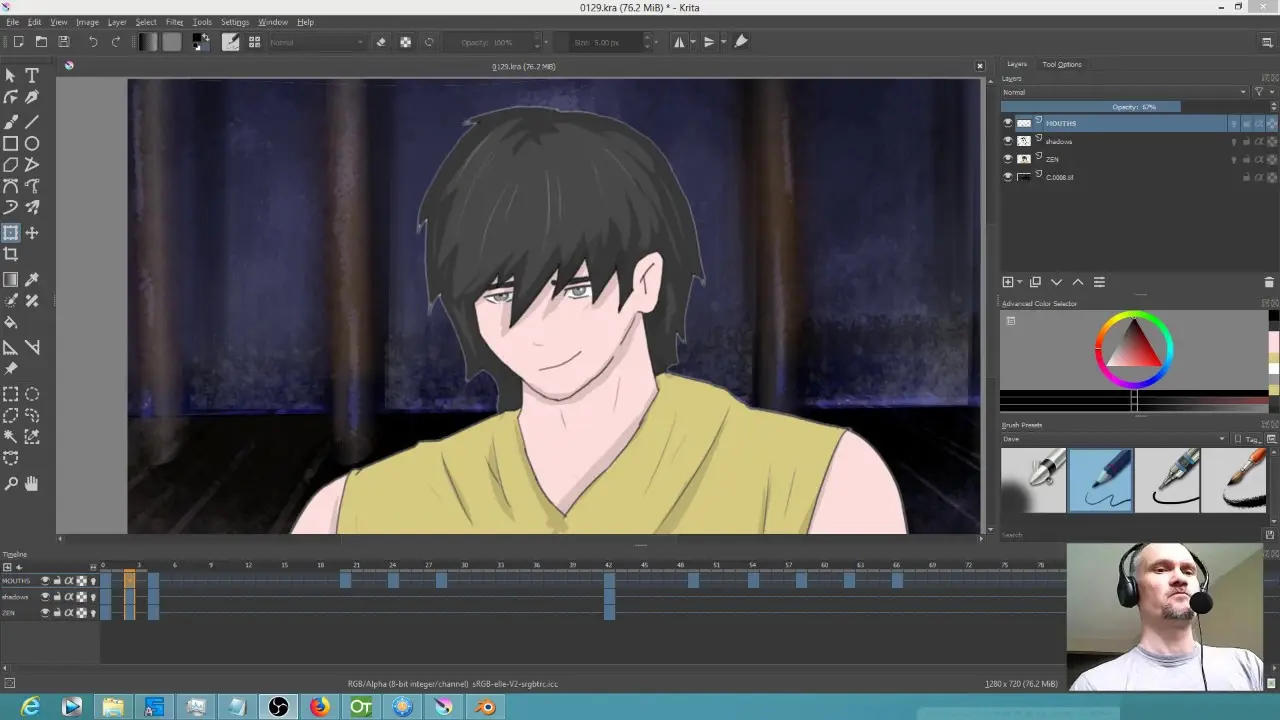1280x720 pixels.
Task: Pick the Polygon tool
Action: point(11,165)
